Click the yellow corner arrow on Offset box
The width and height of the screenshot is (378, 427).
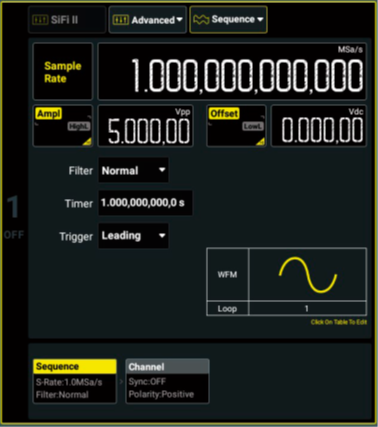[260, 142]
